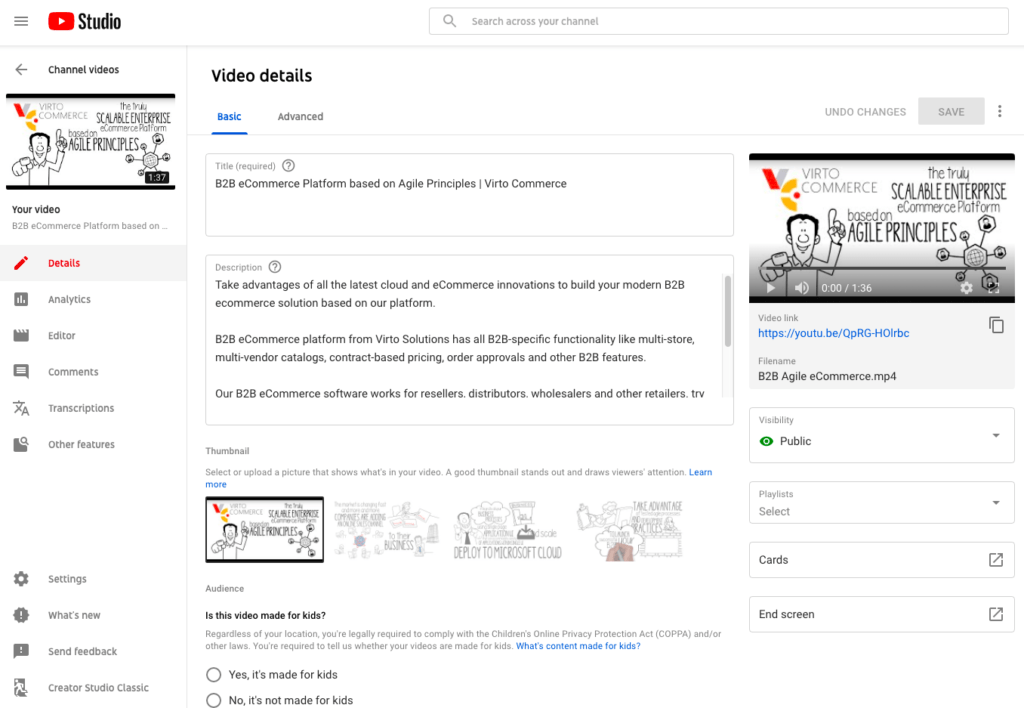Open the Cards editor external link icon
1024x708 pixels.
coord(995,560)
